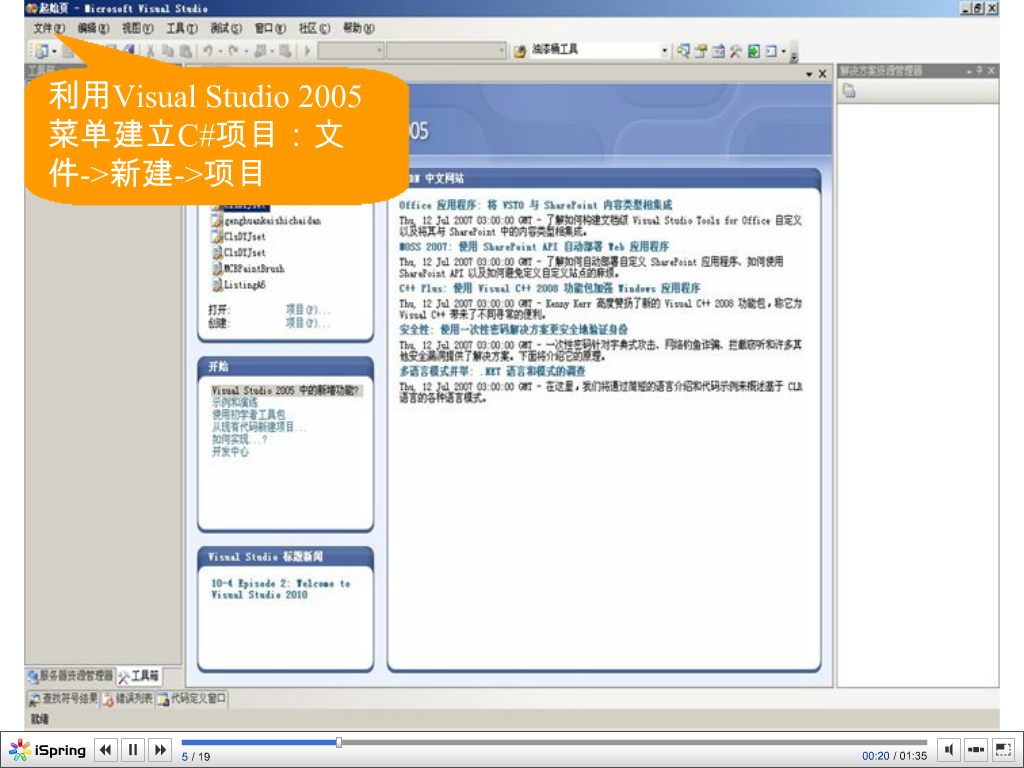
Task: Click 'Visual Studio 2005 中的新增功能?' link
Action: tap(285, 391)
